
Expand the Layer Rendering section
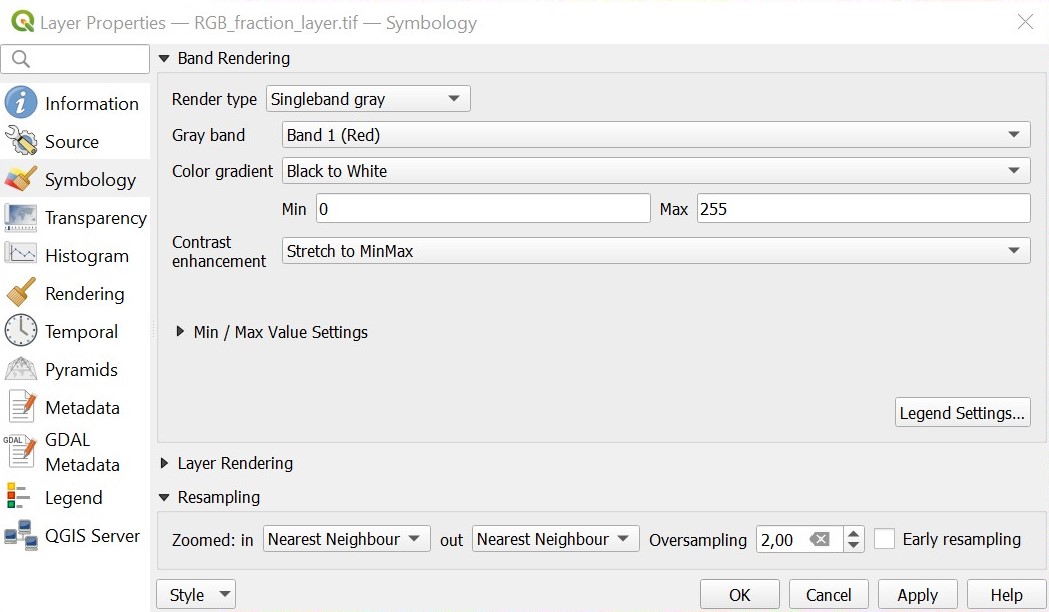[x=165, y=464]
